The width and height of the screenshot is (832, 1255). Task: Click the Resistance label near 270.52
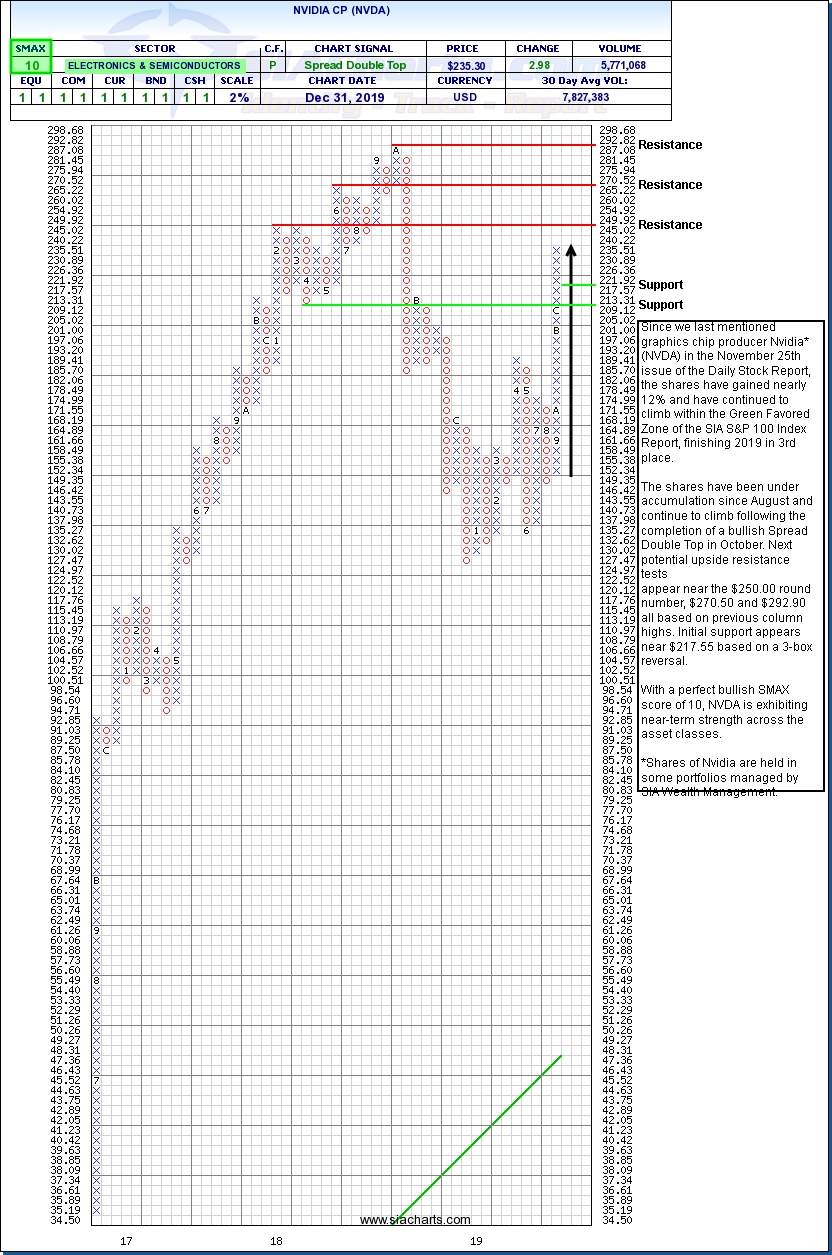tap(670, 185)
